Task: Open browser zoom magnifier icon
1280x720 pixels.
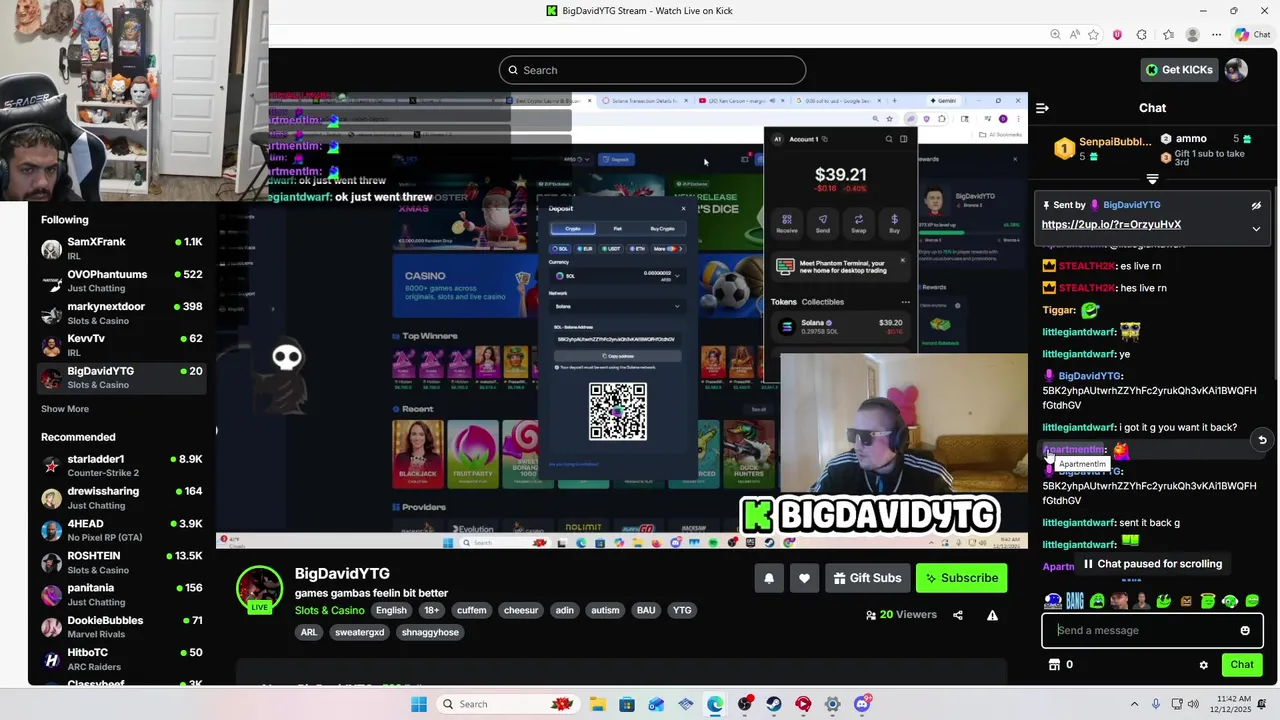Action: 1056,35
